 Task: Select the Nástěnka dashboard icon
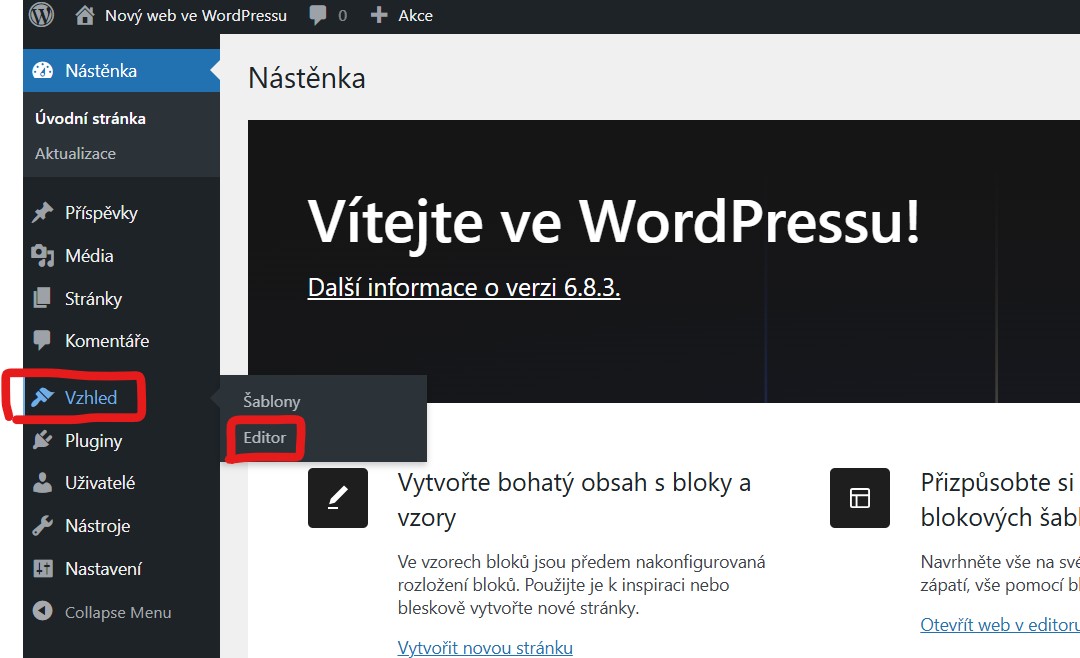(42, 70)
